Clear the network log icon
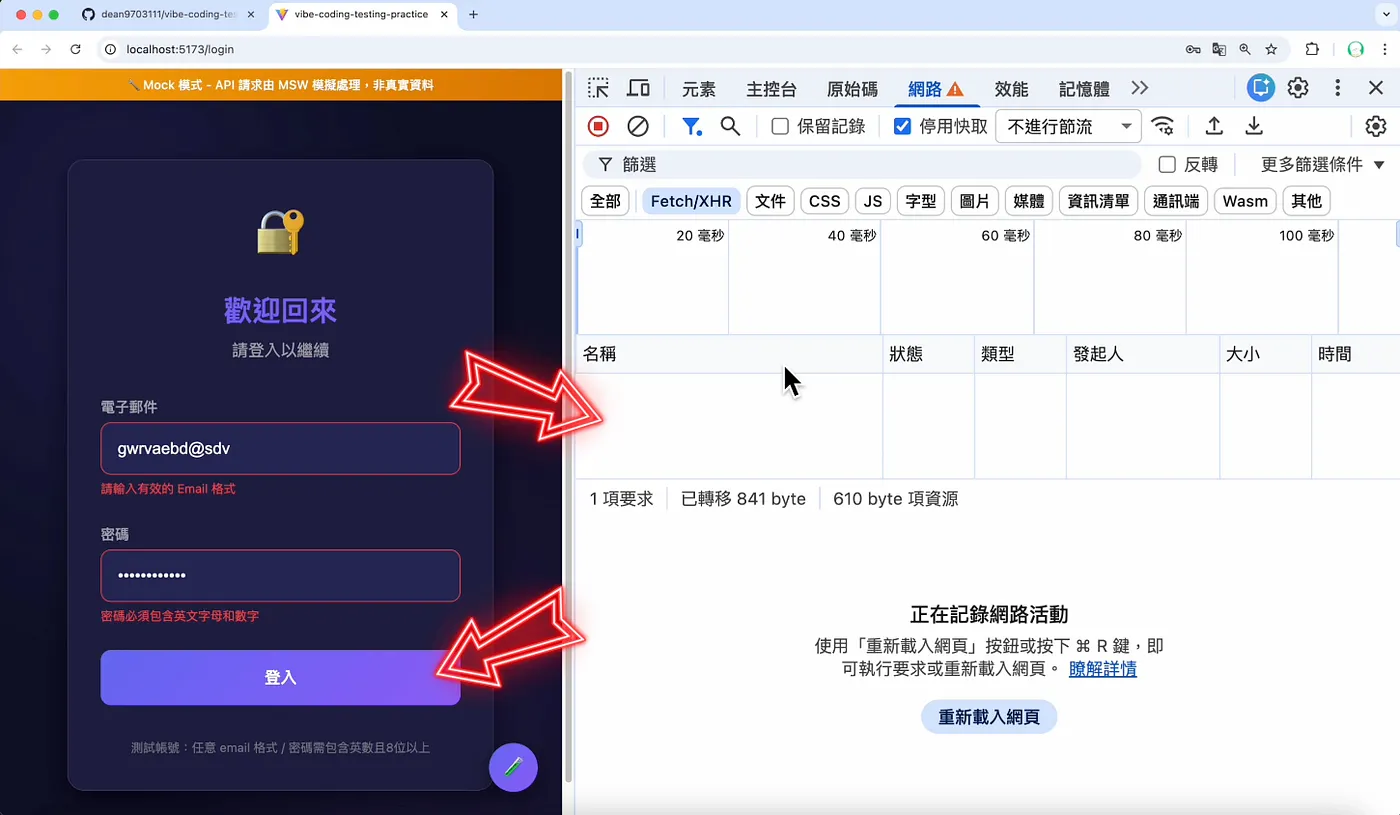The image size is (1400, 815). pyautogui.click(x=638, y=126)
